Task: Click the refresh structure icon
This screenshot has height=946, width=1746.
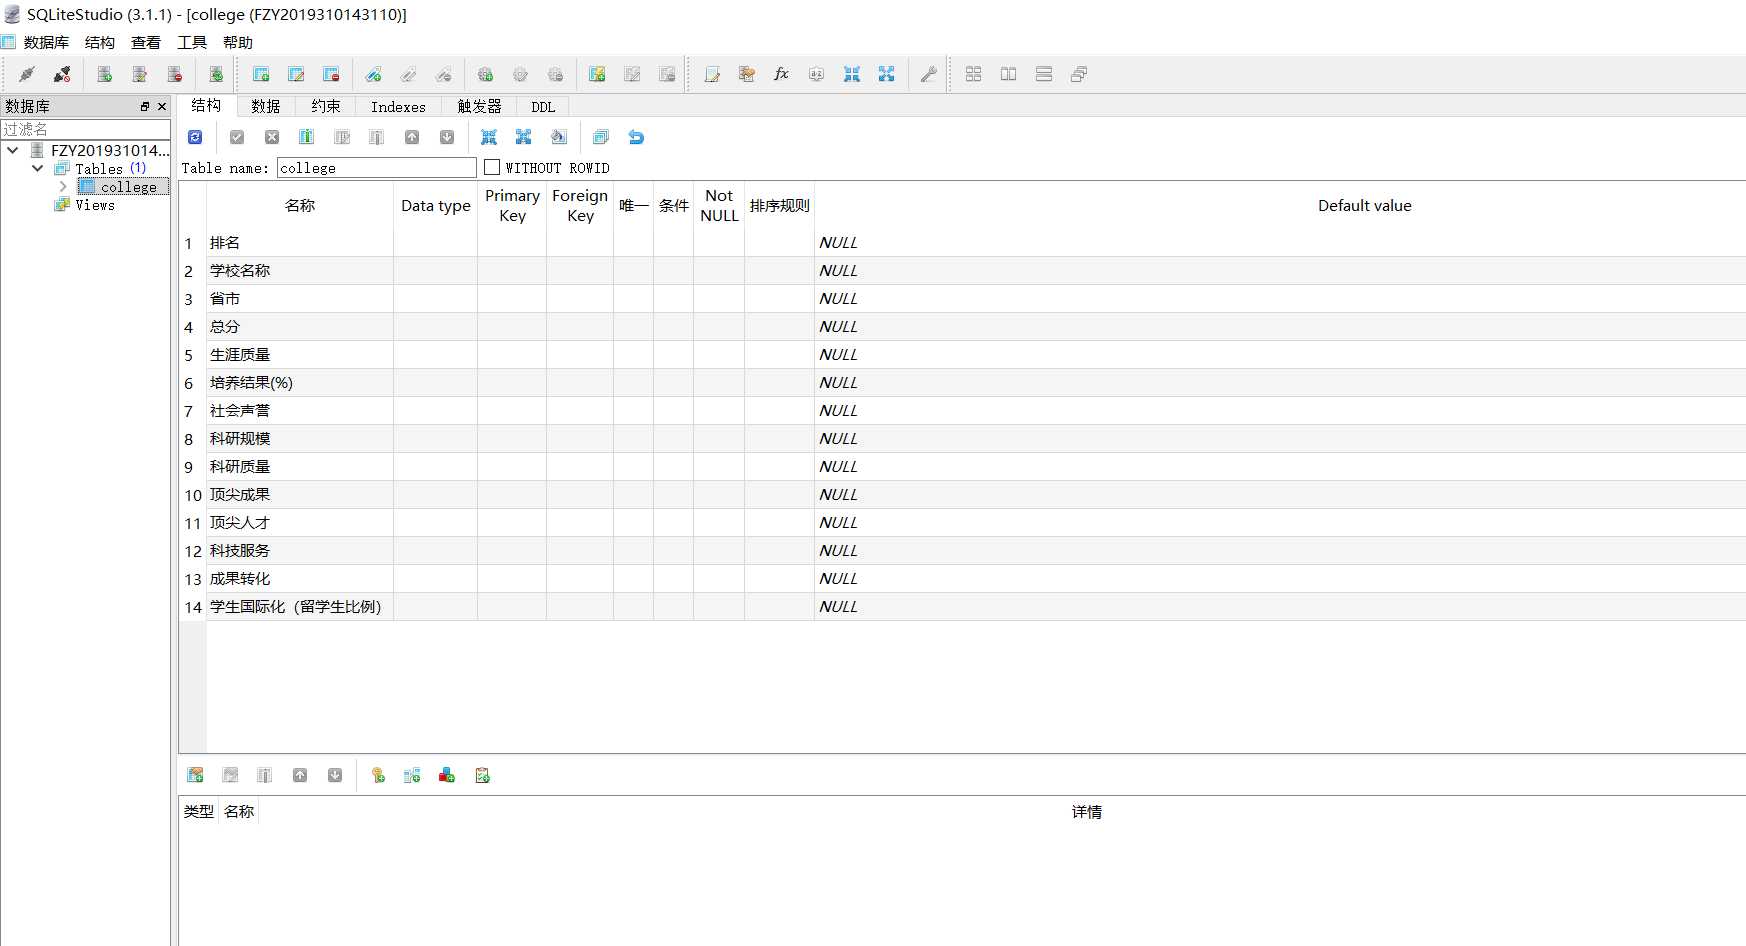Action: pos(195,137)
